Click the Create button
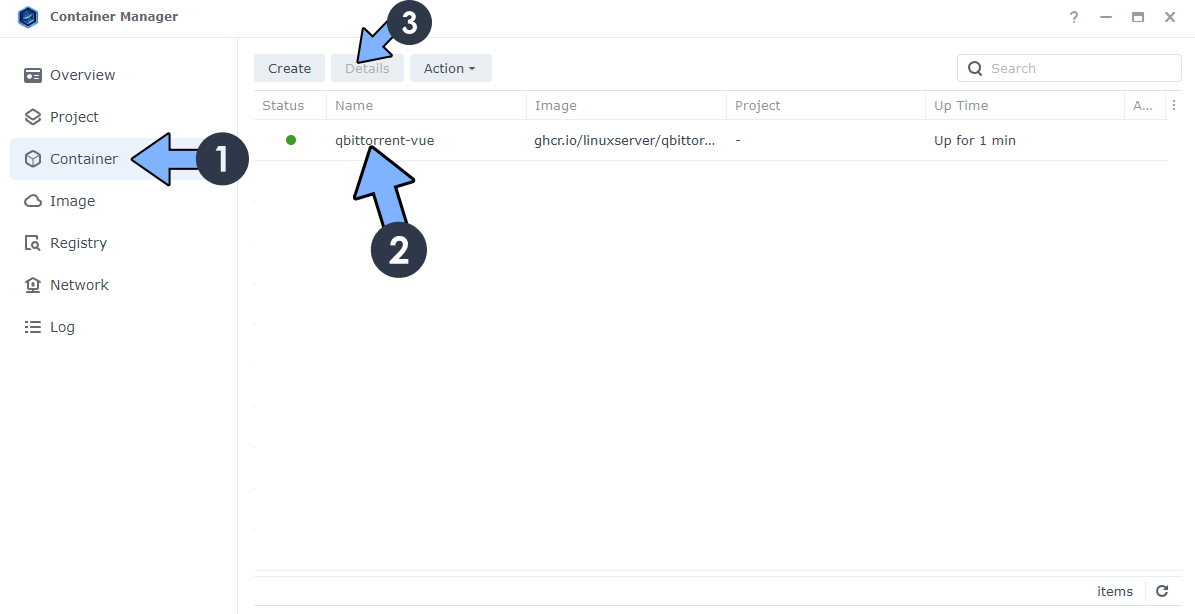Screen dimensions: 1195x614 click(290, 69)
